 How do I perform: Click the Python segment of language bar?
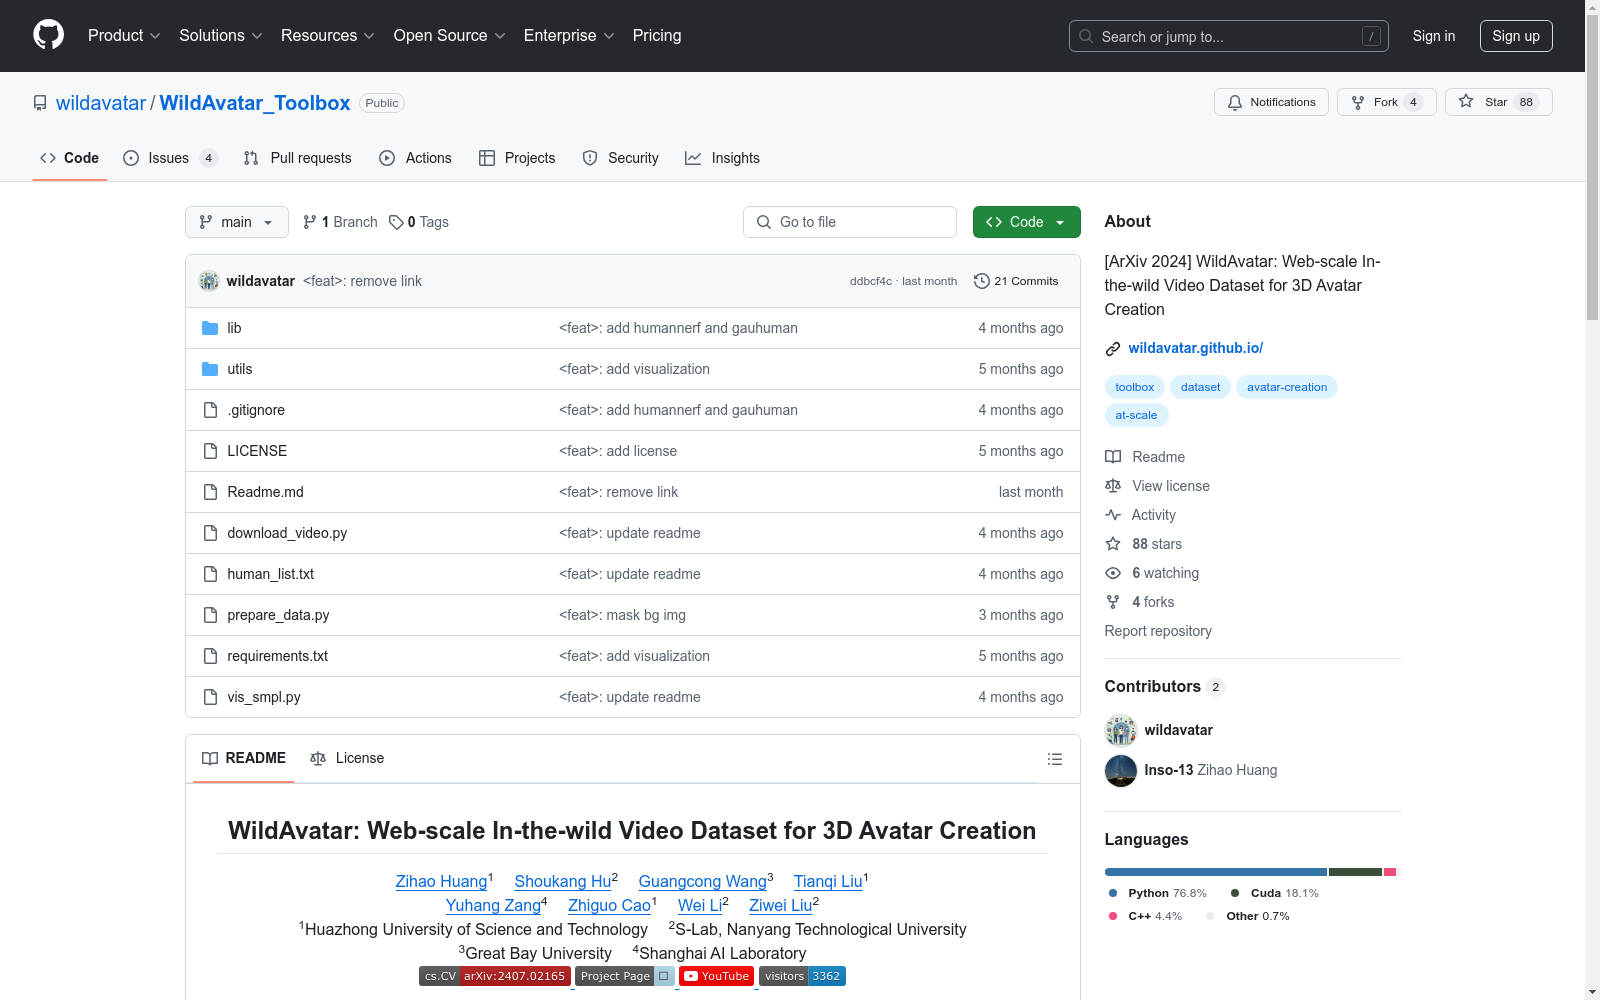pyautogui.click(x=1216, y=872)
